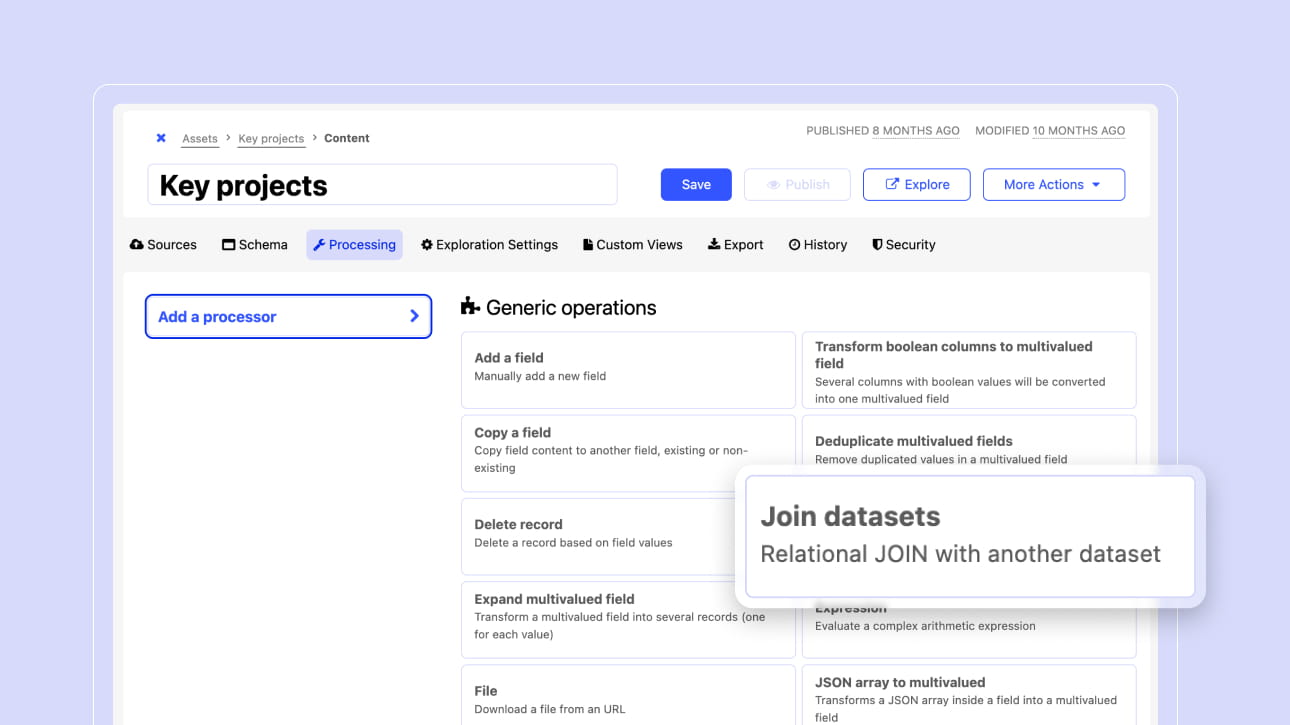The width and height of the screenshot is (1290, 725).
Task: Open the Export tab
Action: coord(735,245)
